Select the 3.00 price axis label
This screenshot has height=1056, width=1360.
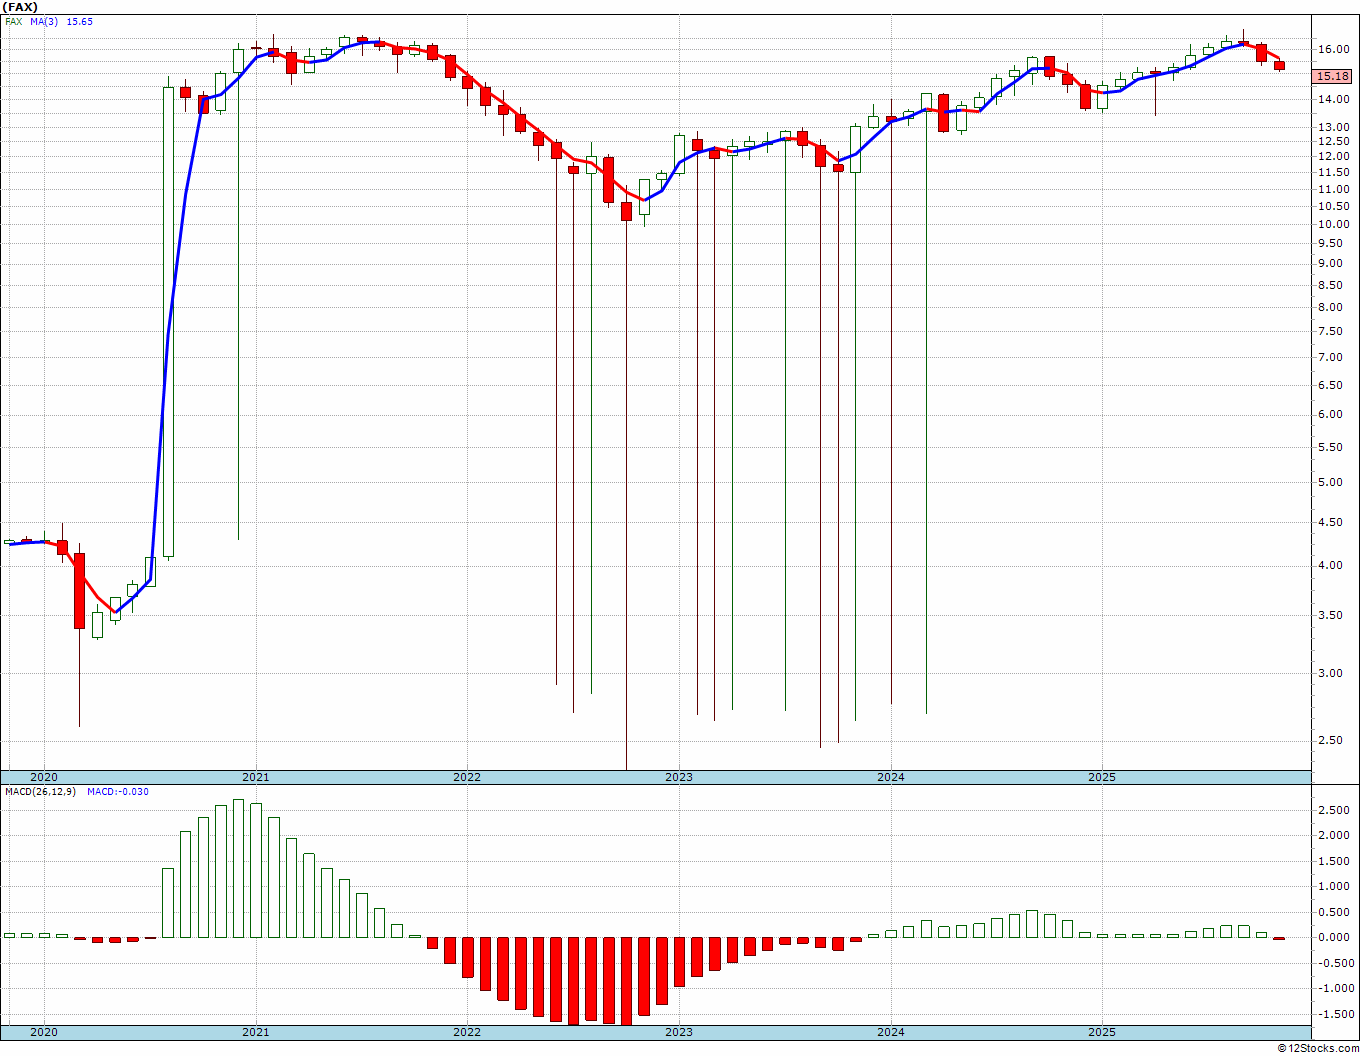[1332, 673]
